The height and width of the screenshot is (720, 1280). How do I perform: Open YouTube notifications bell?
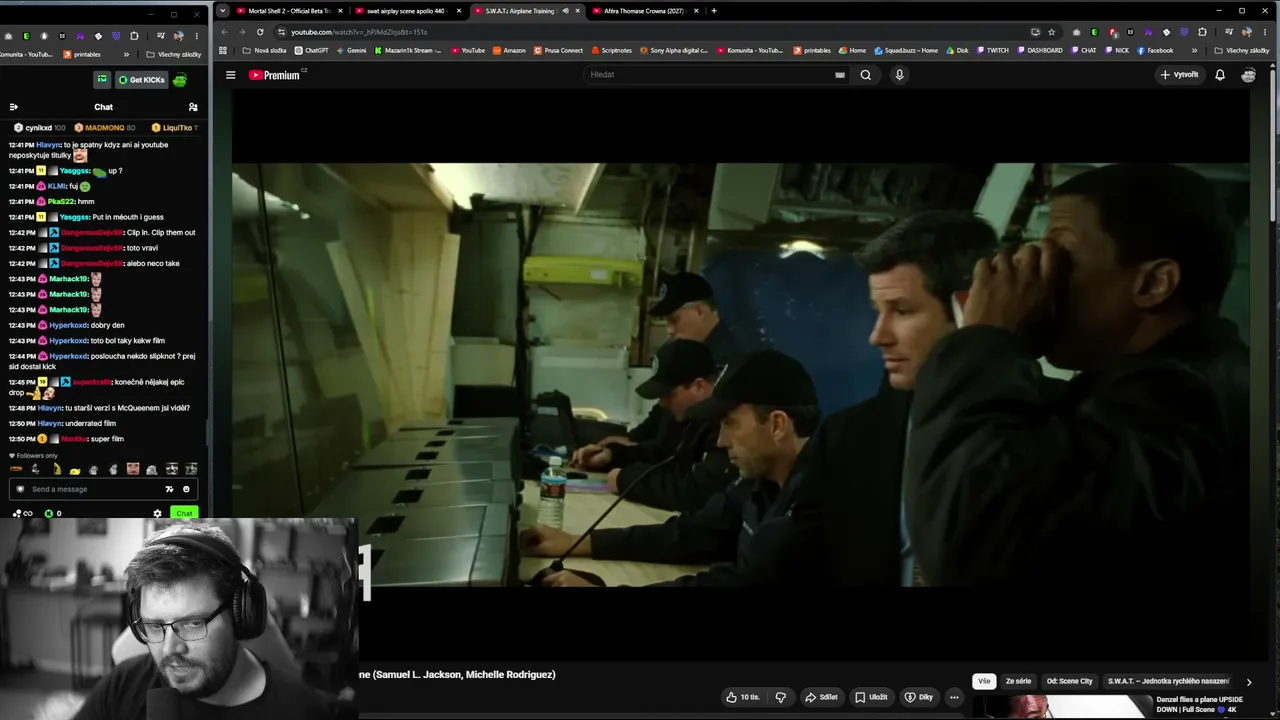1220,75
